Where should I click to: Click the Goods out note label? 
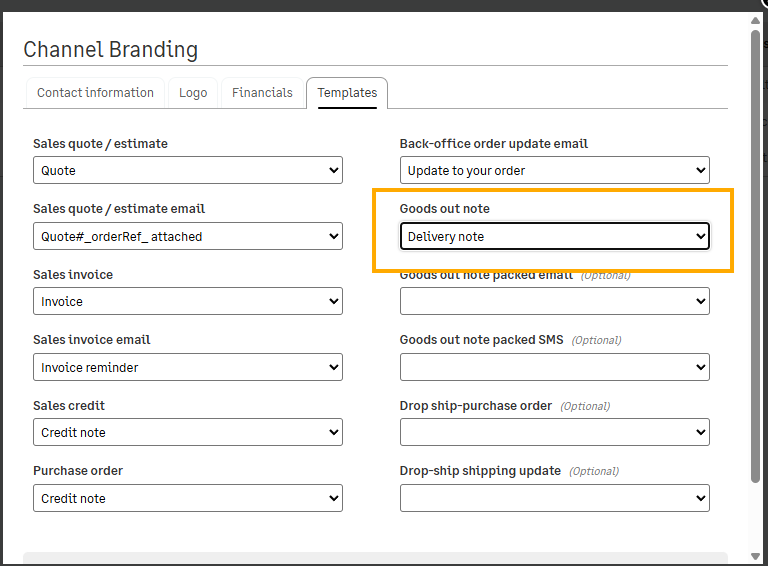click(445, 209)
